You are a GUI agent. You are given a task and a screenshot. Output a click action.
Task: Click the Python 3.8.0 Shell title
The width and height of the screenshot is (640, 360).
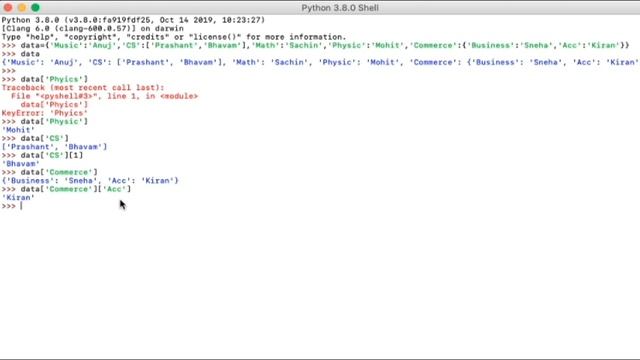(340, 8)
